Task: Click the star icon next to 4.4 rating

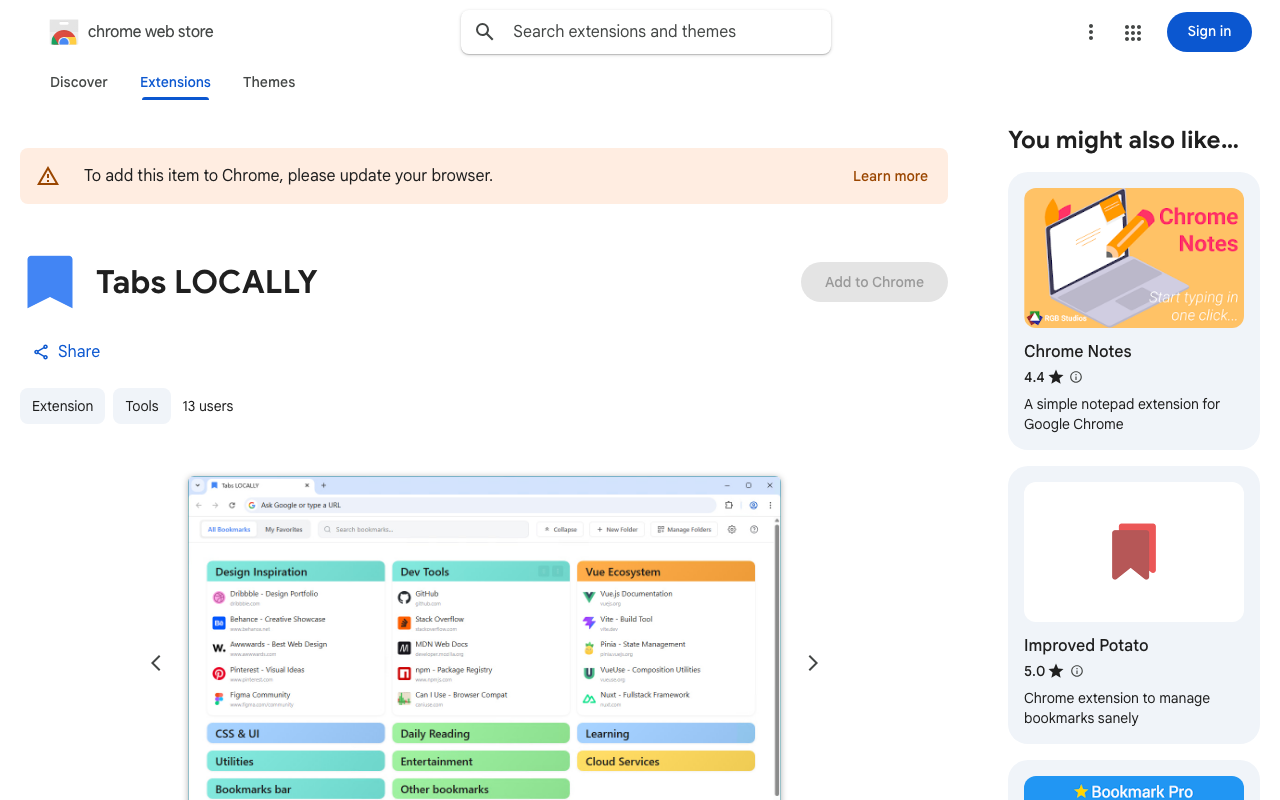Action: [x=1056, y=377]
